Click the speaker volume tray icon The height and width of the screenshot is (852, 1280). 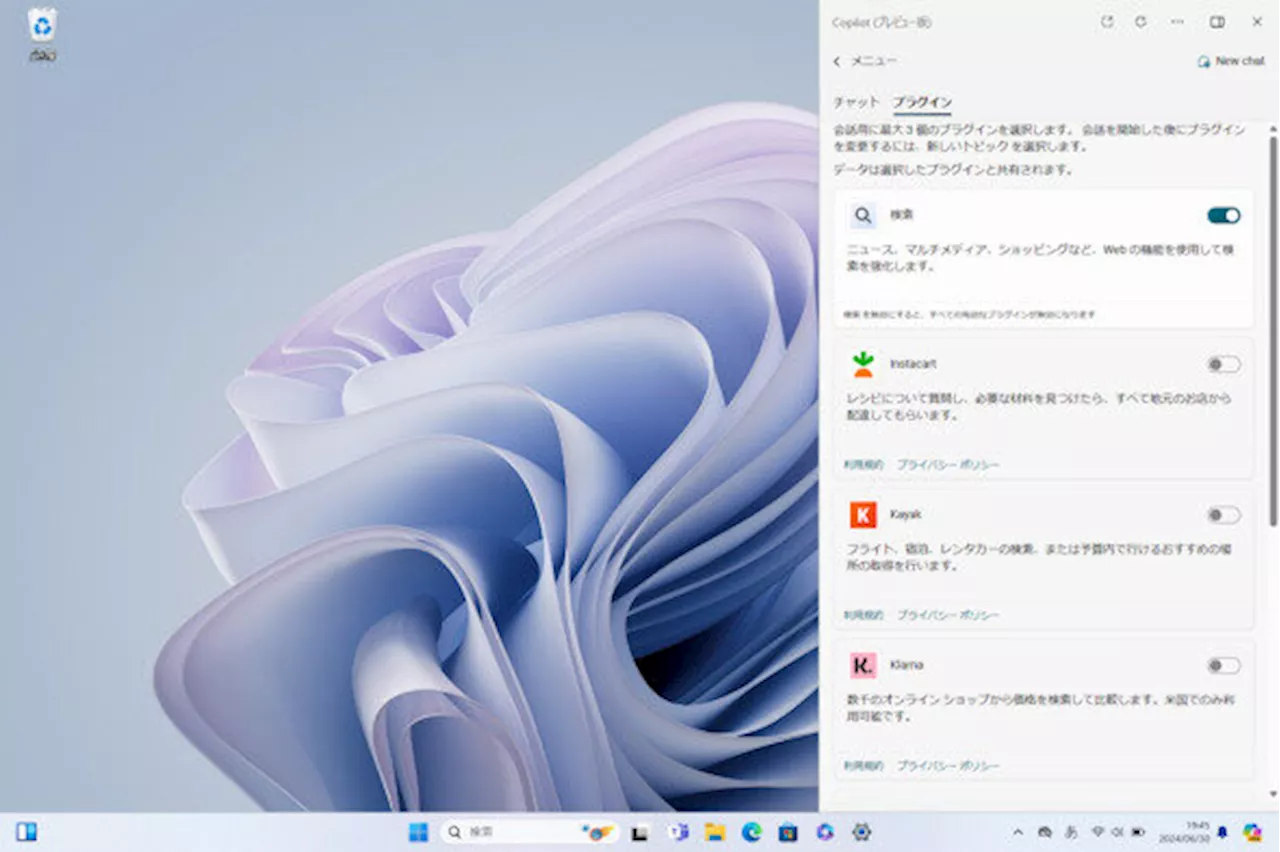(x=1117, y=832)
